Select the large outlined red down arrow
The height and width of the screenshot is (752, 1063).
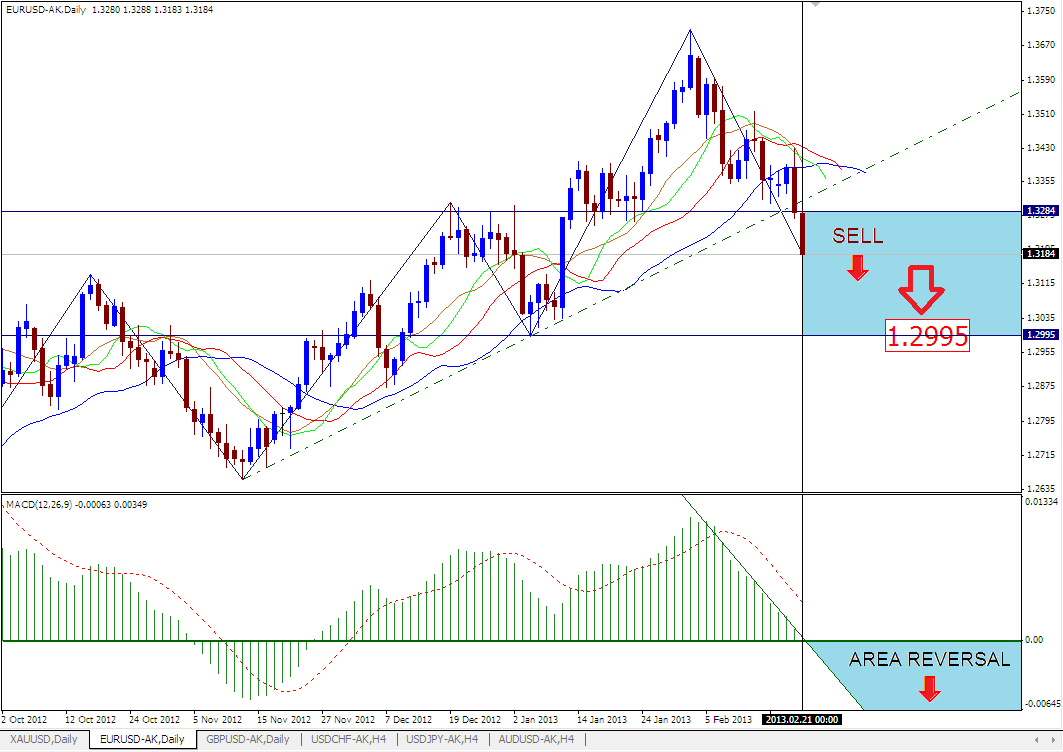pyautogui.click(x=921, y=291)
